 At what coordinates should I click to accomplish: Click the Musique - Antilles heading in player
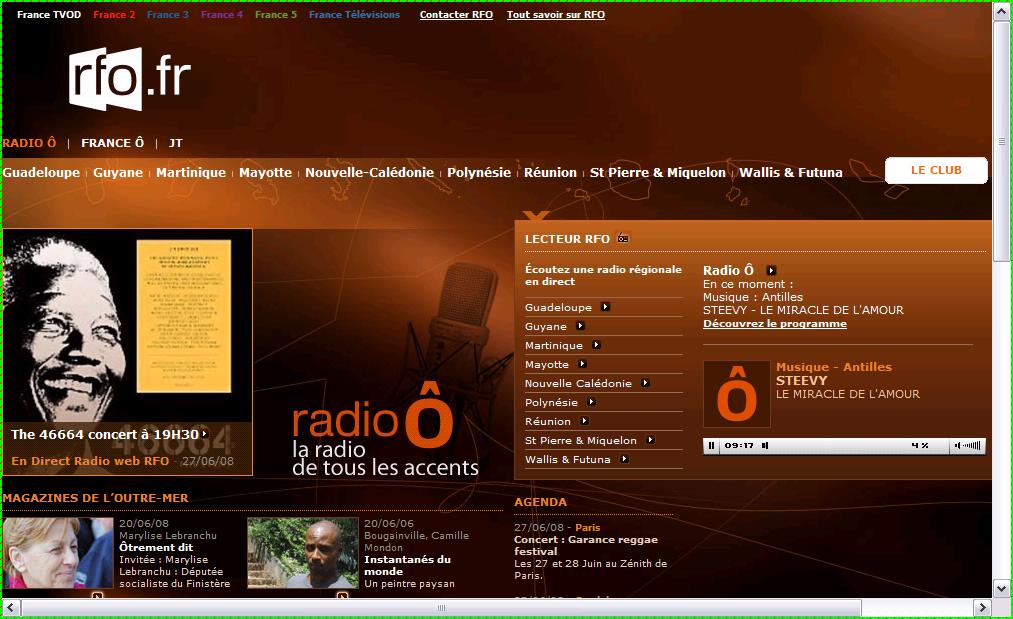tap(834, 366)
